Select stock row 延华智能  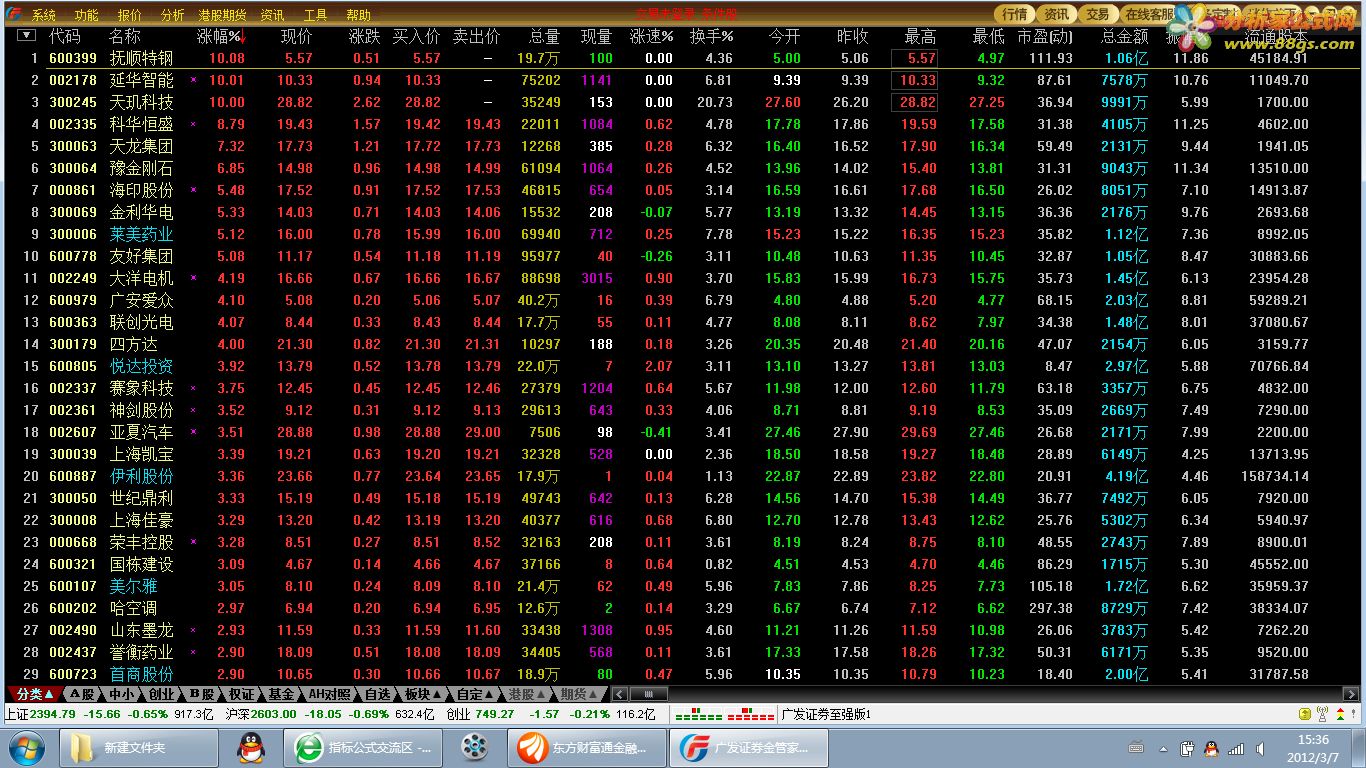coord(683,80)
